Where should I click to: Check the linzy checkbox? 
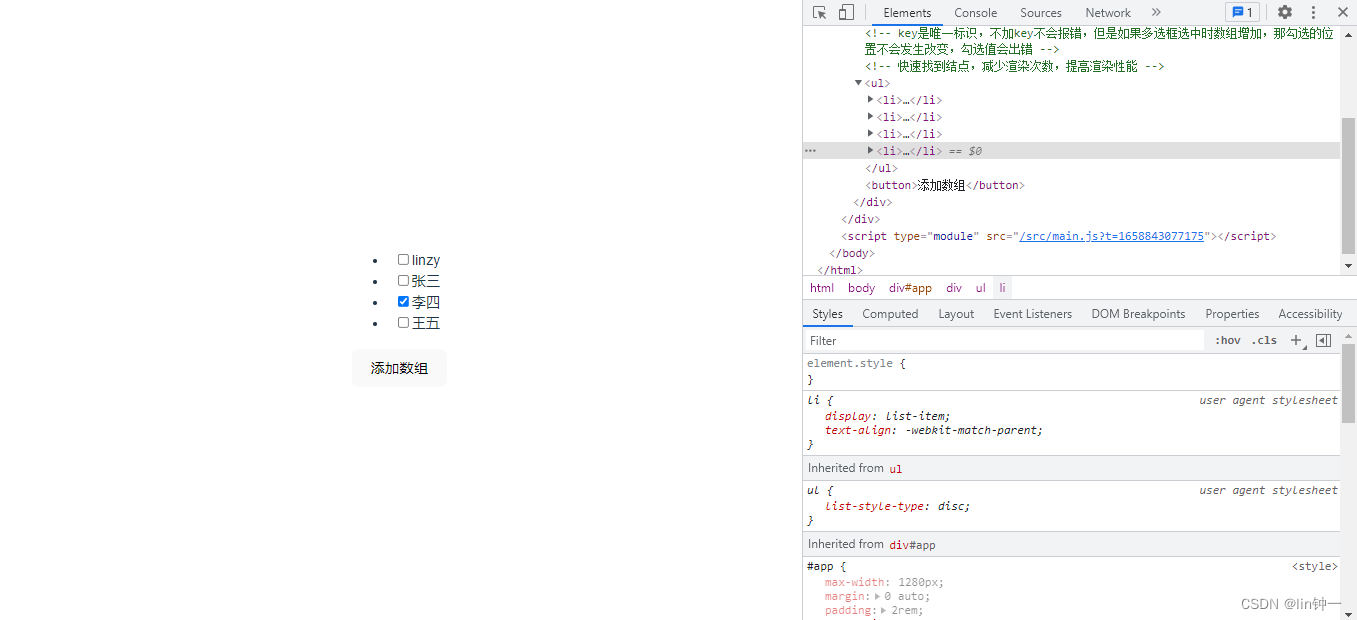[x=403, y=260]
